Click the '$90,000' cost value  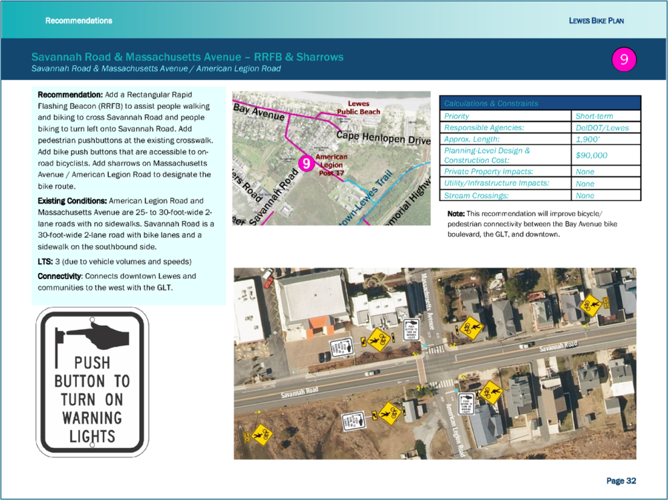tap(591, 155)
